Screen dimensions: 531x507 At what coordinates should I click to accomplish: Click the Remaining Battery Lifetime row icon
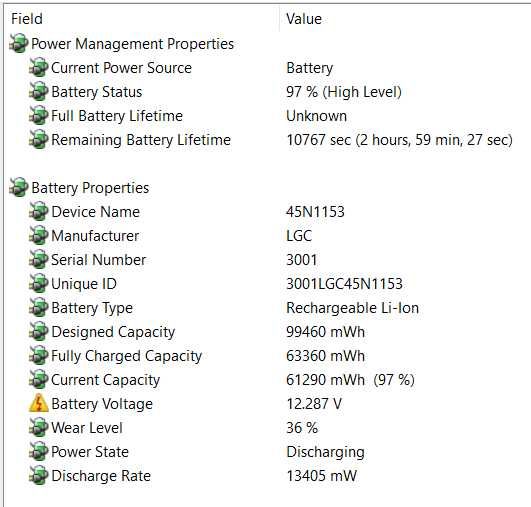38,140
